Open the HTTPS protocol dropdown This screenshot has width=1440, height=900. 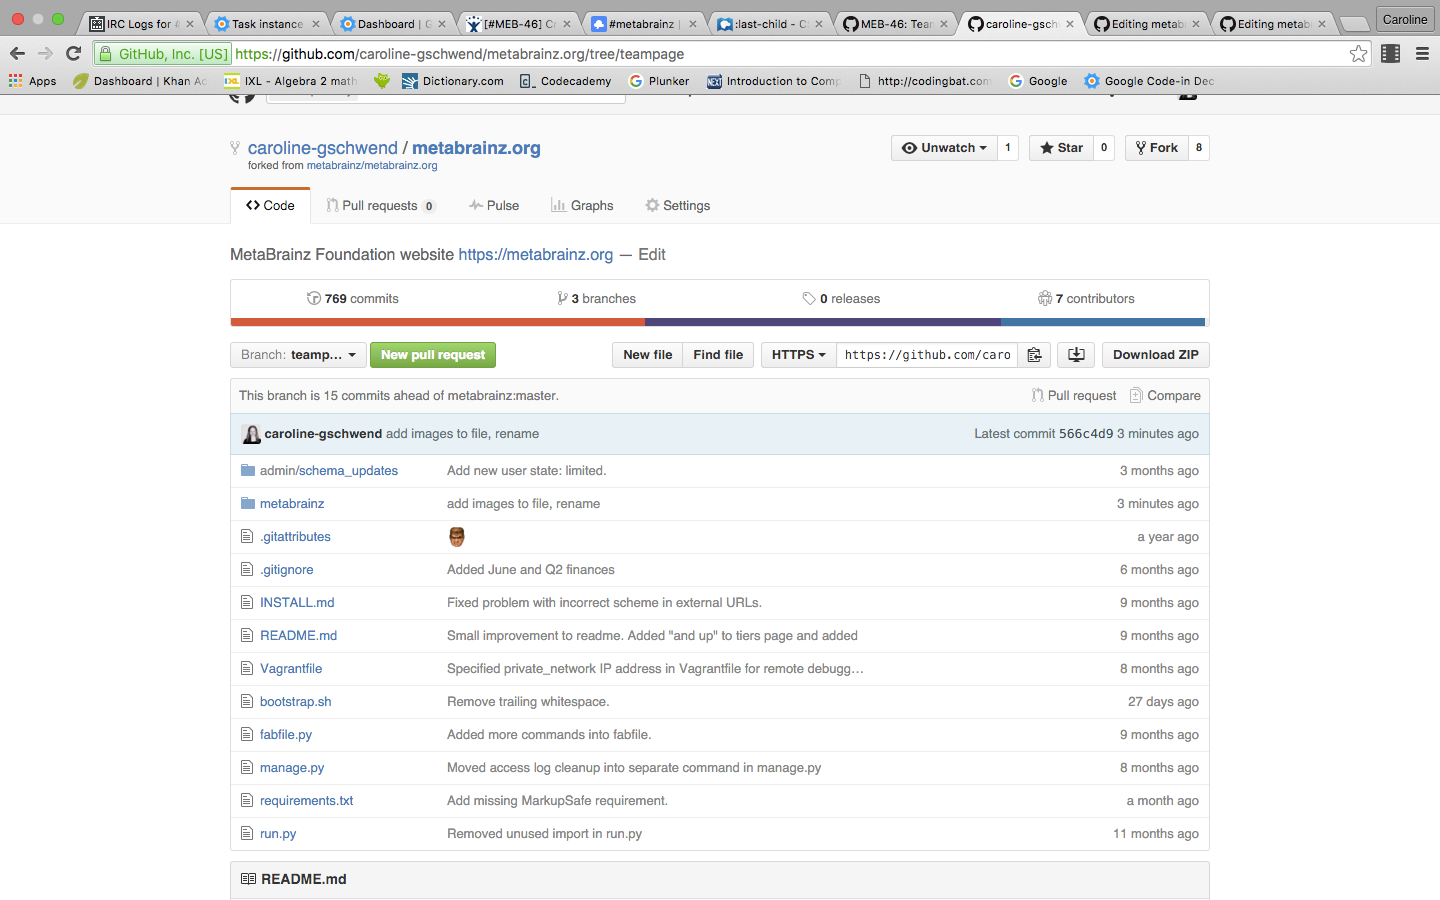point(798,355)
